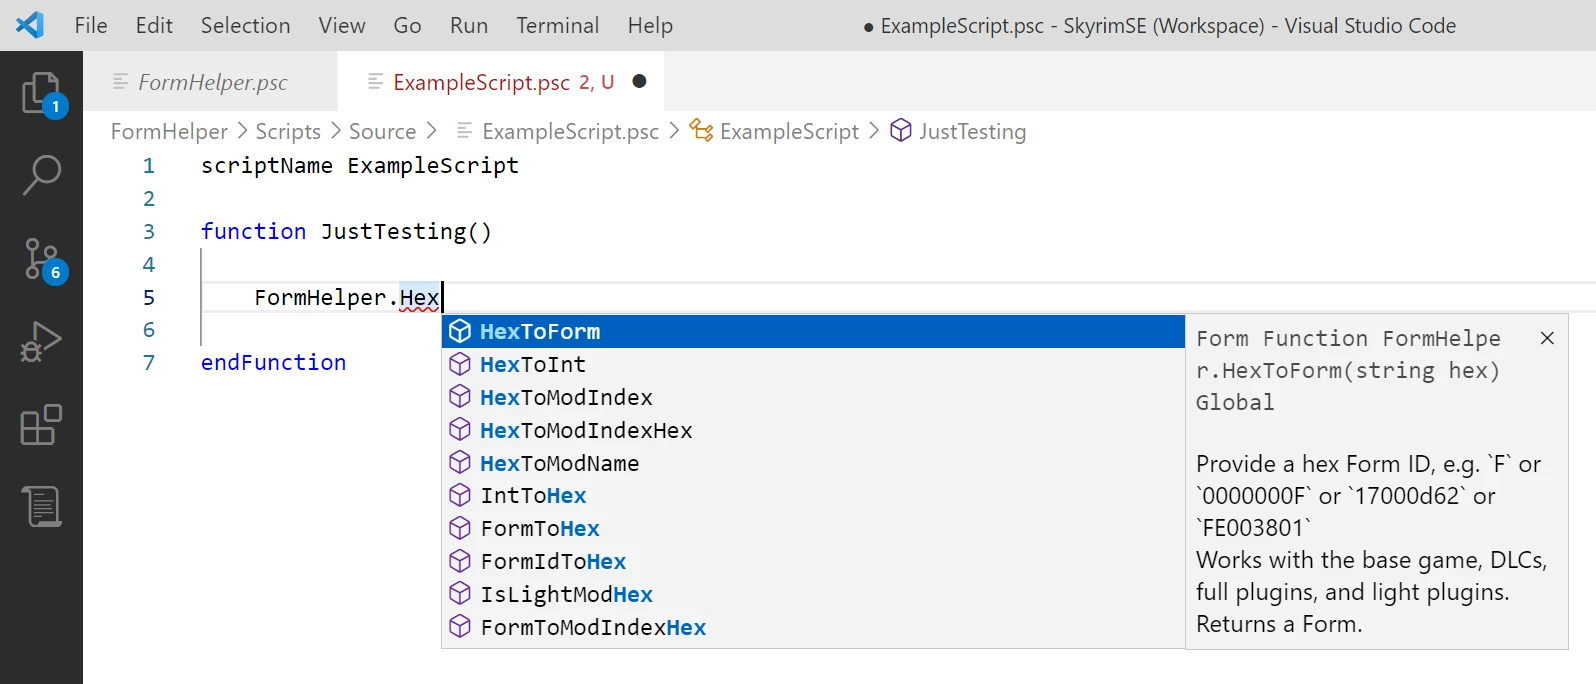Click the HexToForm documentation text
1596x684 pixels.
1372,544
